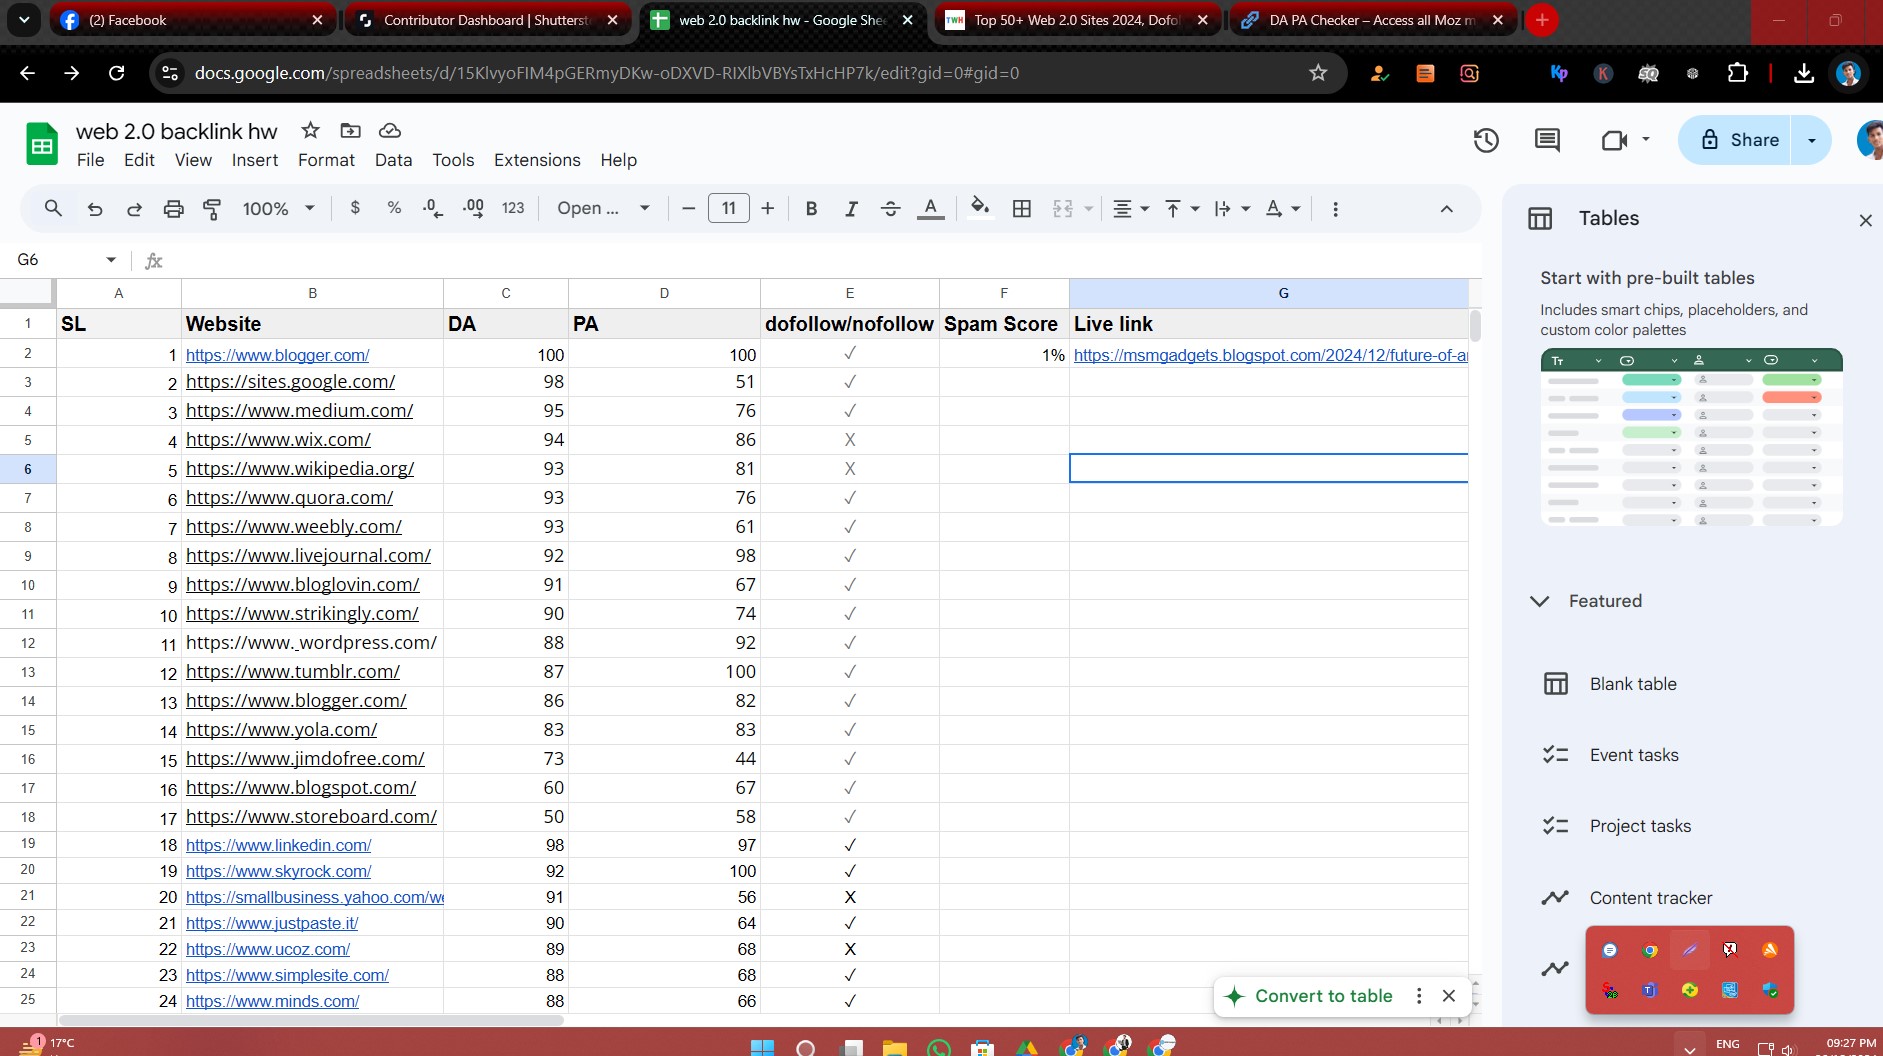Undo the last action
Viewport: 1883px width, 1056px height.
click(x=95, y=208)
